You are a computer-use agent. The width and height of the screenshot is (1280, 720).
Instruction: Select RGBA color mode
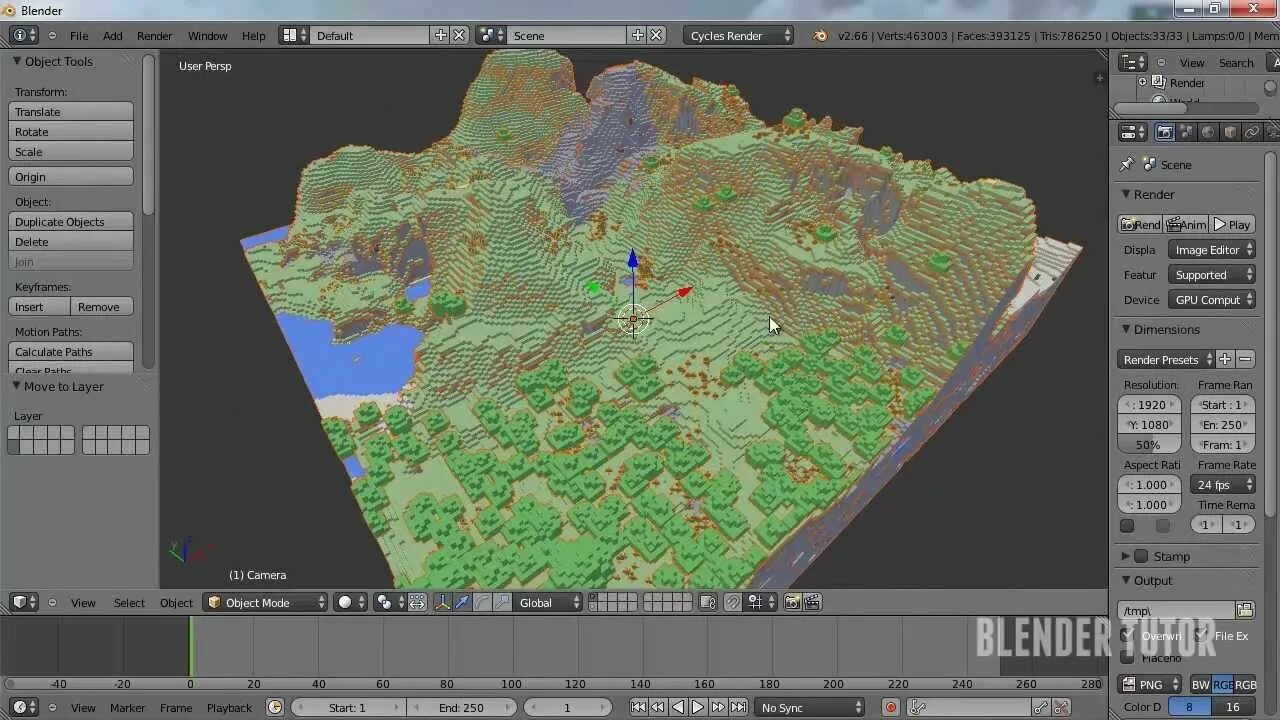[1245, 684]
